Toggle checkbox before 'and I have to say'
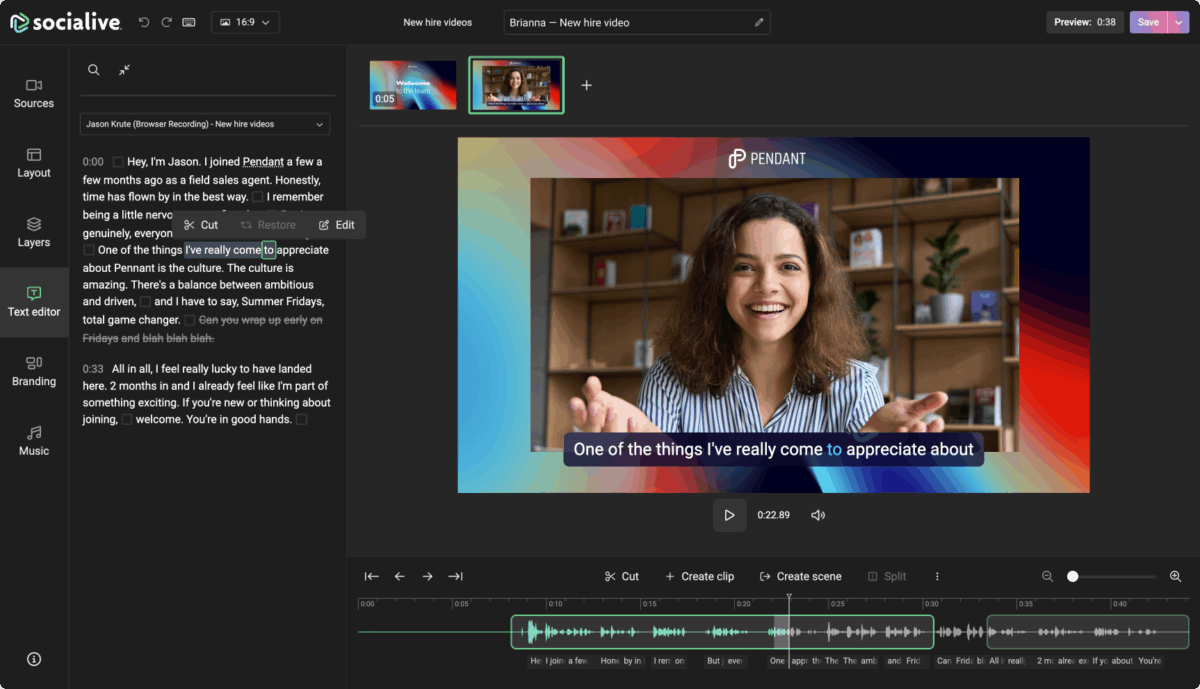The height and width of the screenshot is (689, 1200). point(145,301)
